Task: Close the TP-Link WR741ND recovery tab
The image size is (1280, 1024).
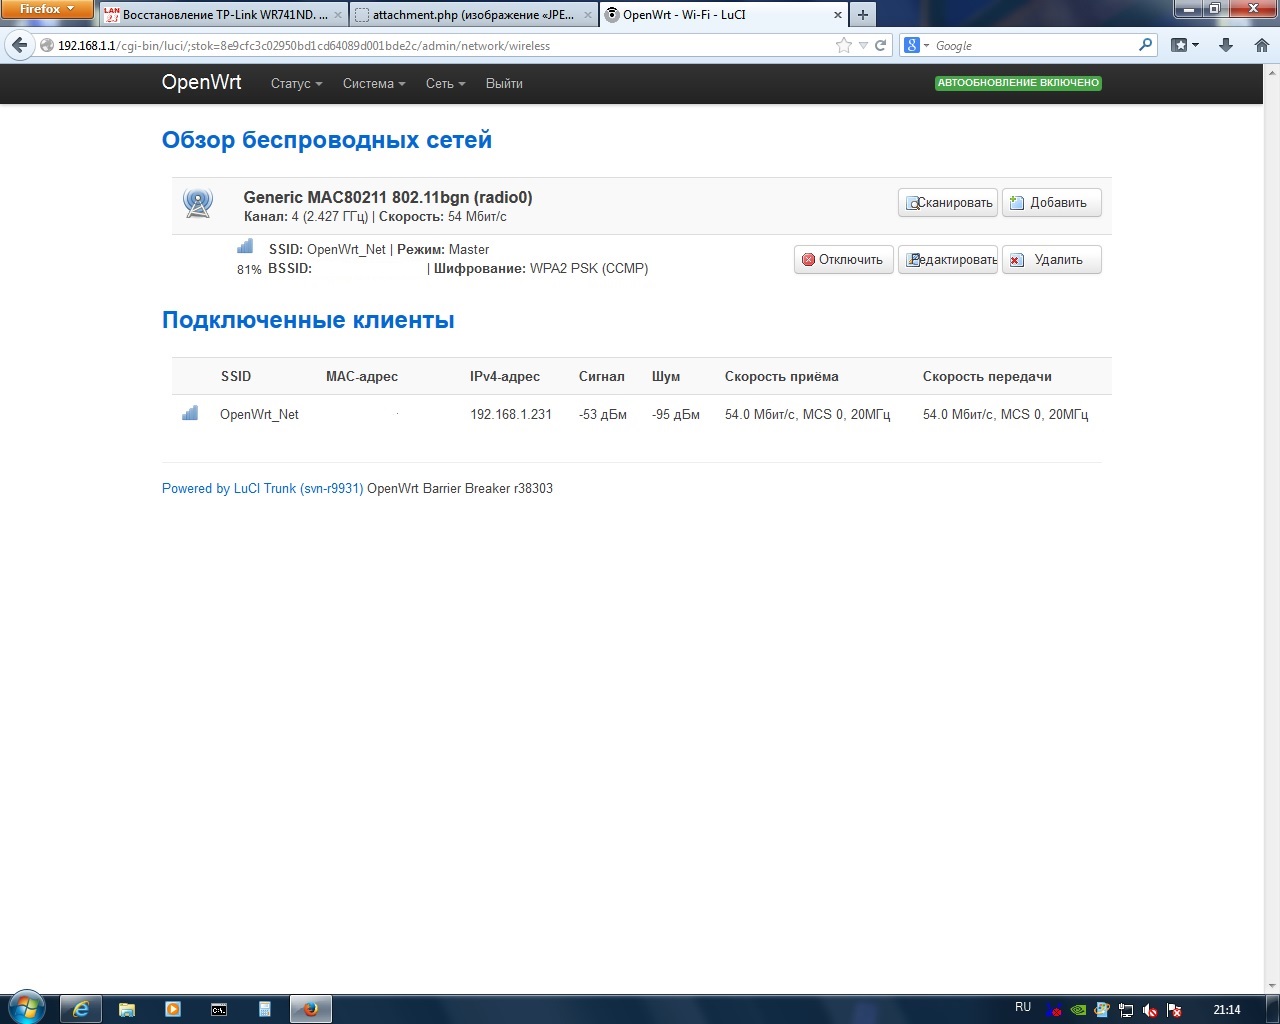Action: coord(338,15)
